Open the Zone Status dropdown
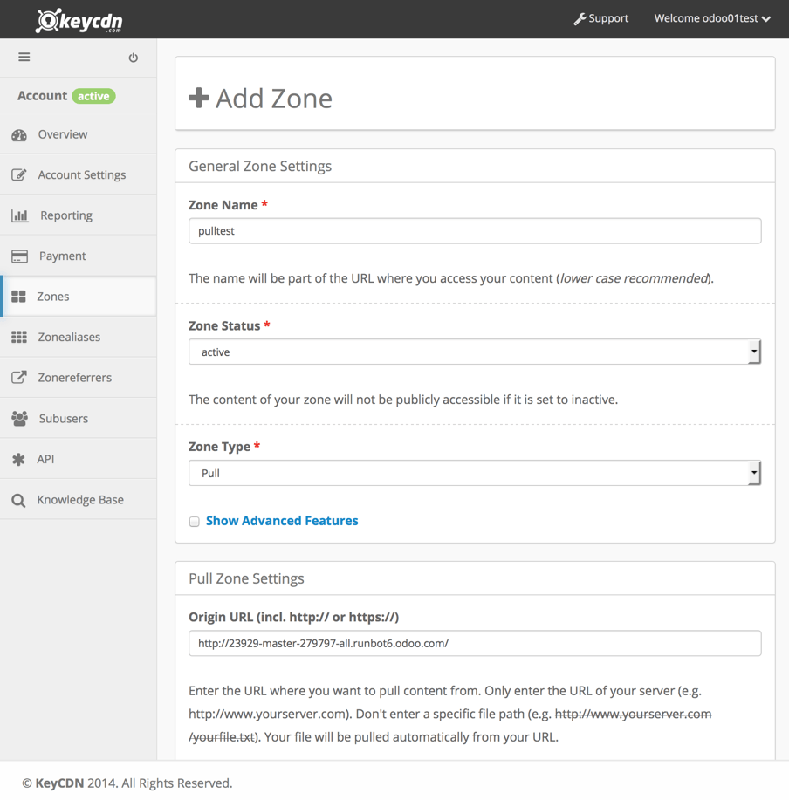789x800 pixels. (x=475, y=352)
